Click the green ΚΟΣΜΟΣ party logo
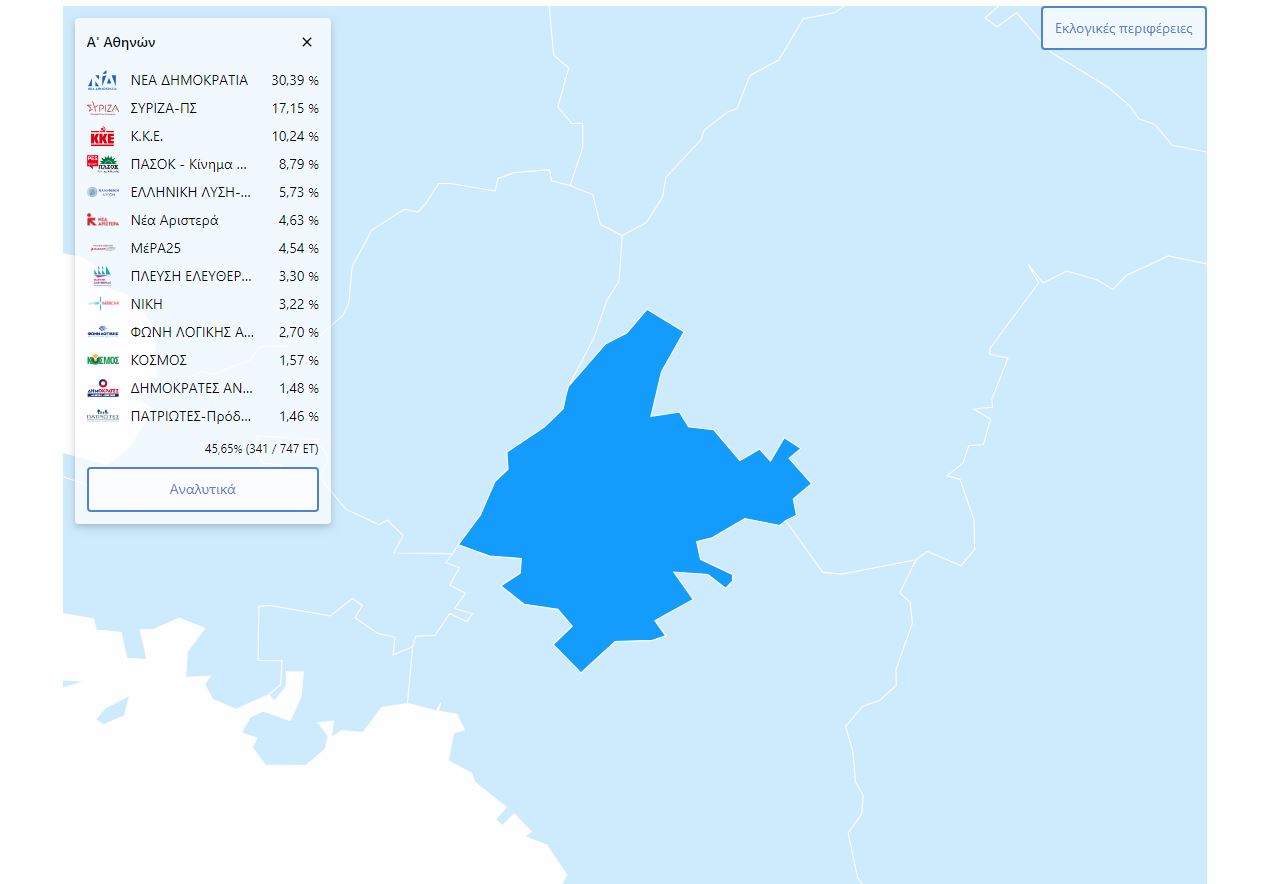The height and width of the screenshot is (884, 1273). [103, 360]
